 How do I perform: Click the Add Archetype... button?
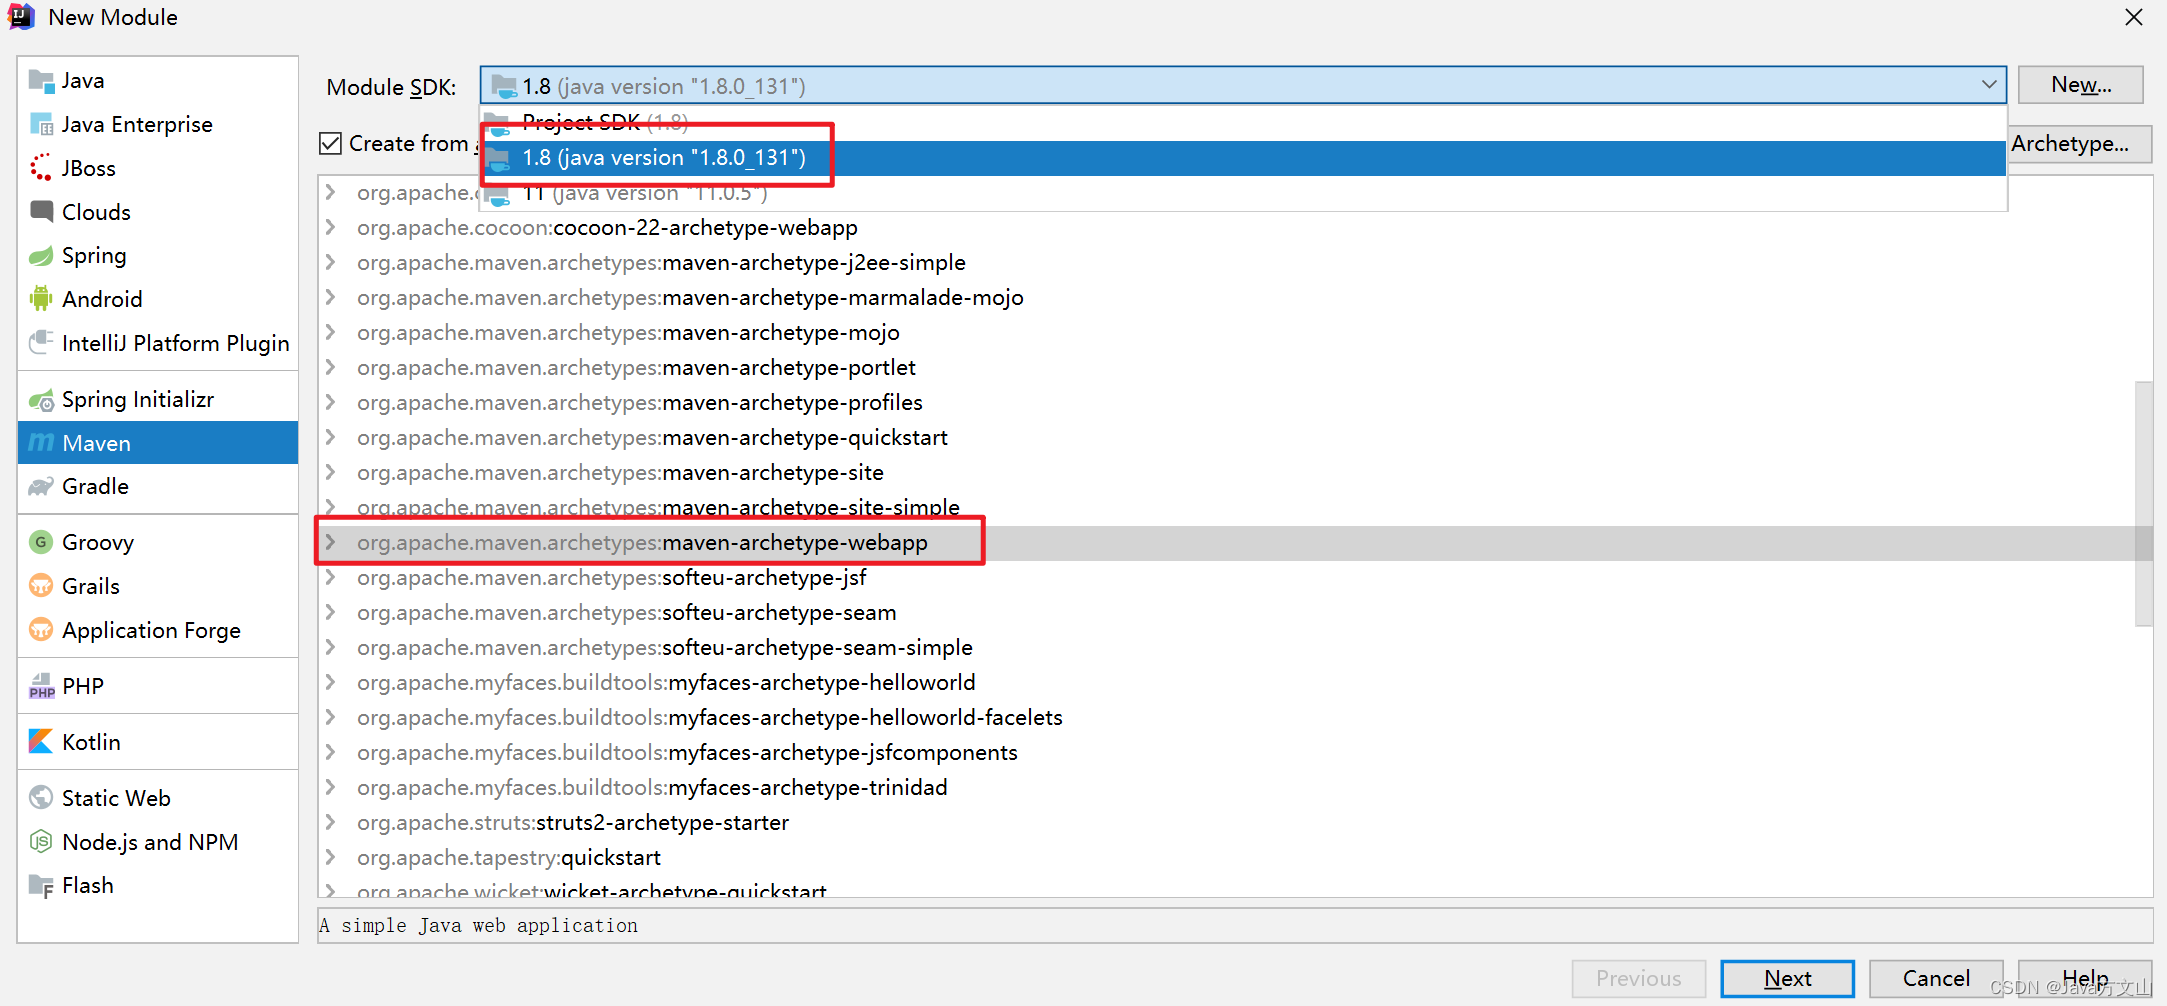[x=2079, y=144]
